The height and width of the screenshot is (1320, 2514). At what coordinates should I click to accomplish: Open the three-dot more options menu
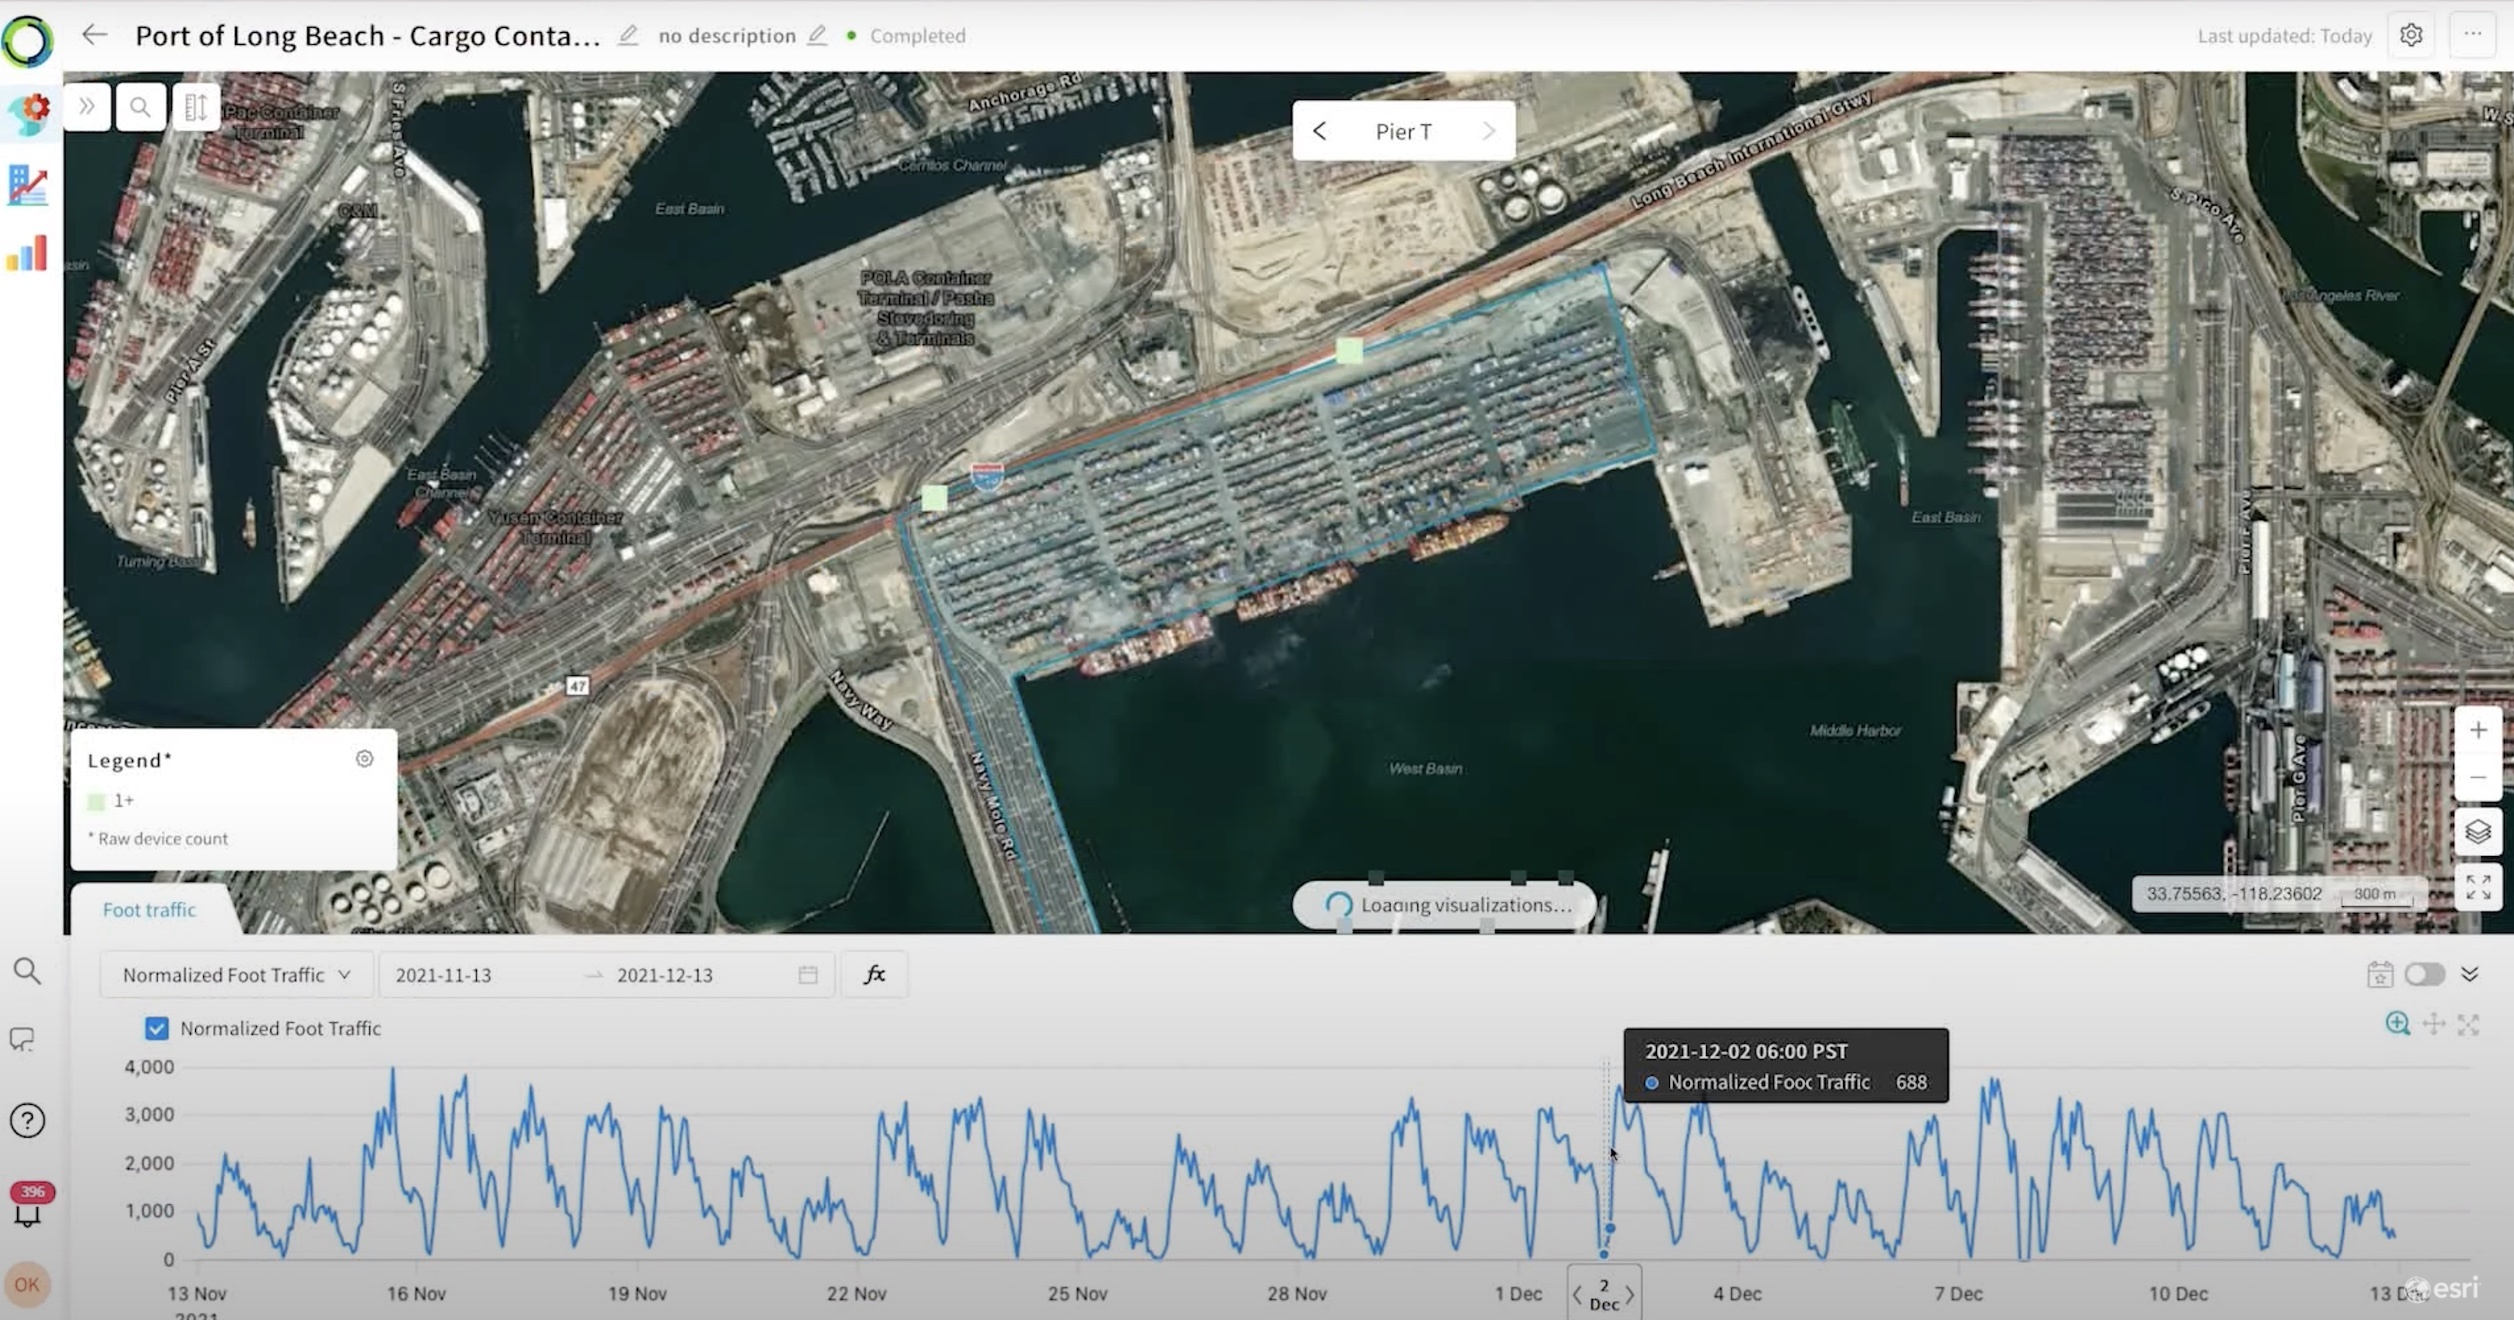(2473, 35)
